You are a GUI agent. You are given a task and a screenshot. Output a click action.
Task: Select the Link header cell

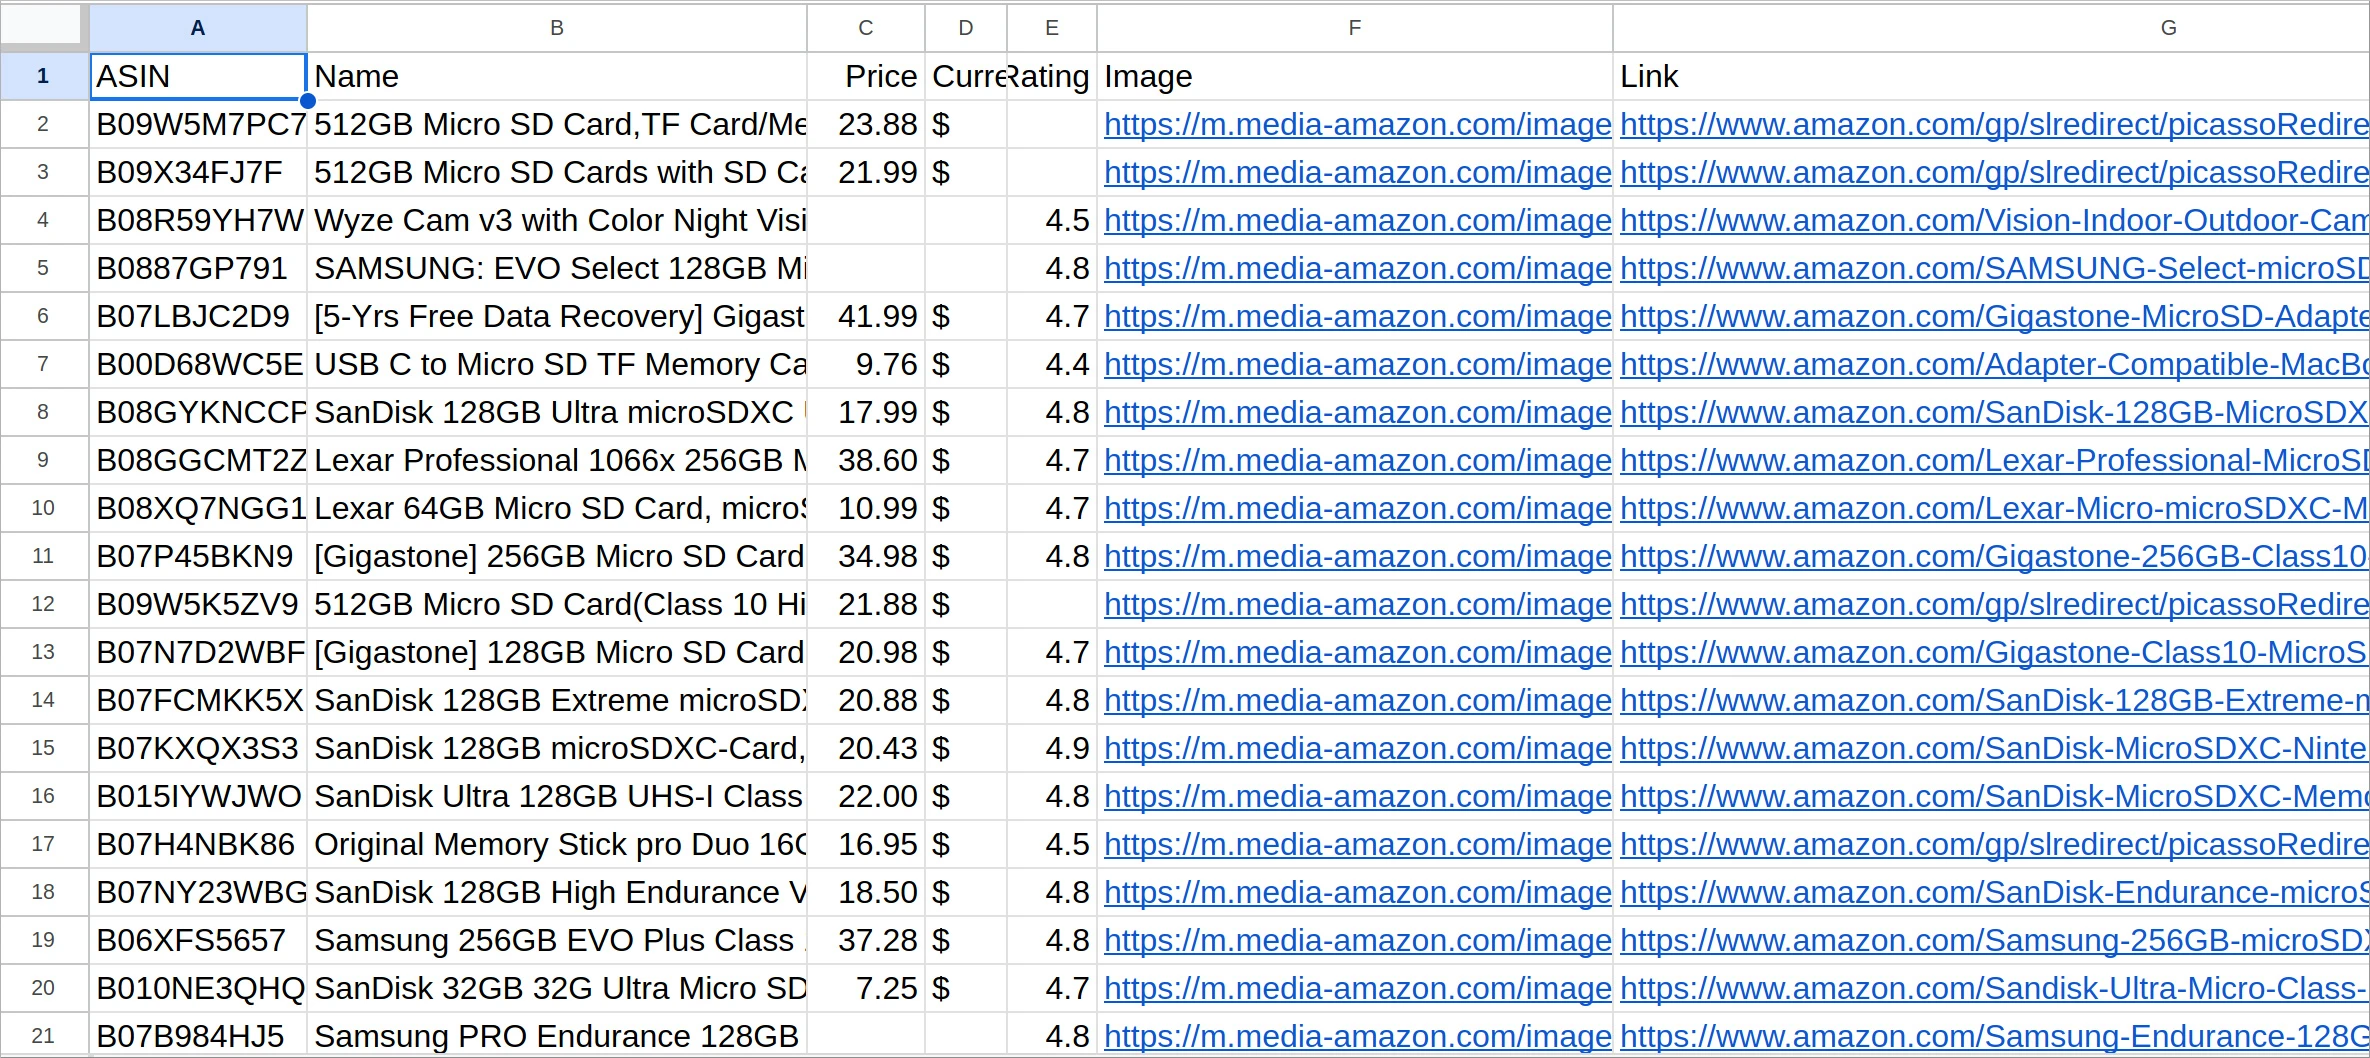click(1990, 77)
